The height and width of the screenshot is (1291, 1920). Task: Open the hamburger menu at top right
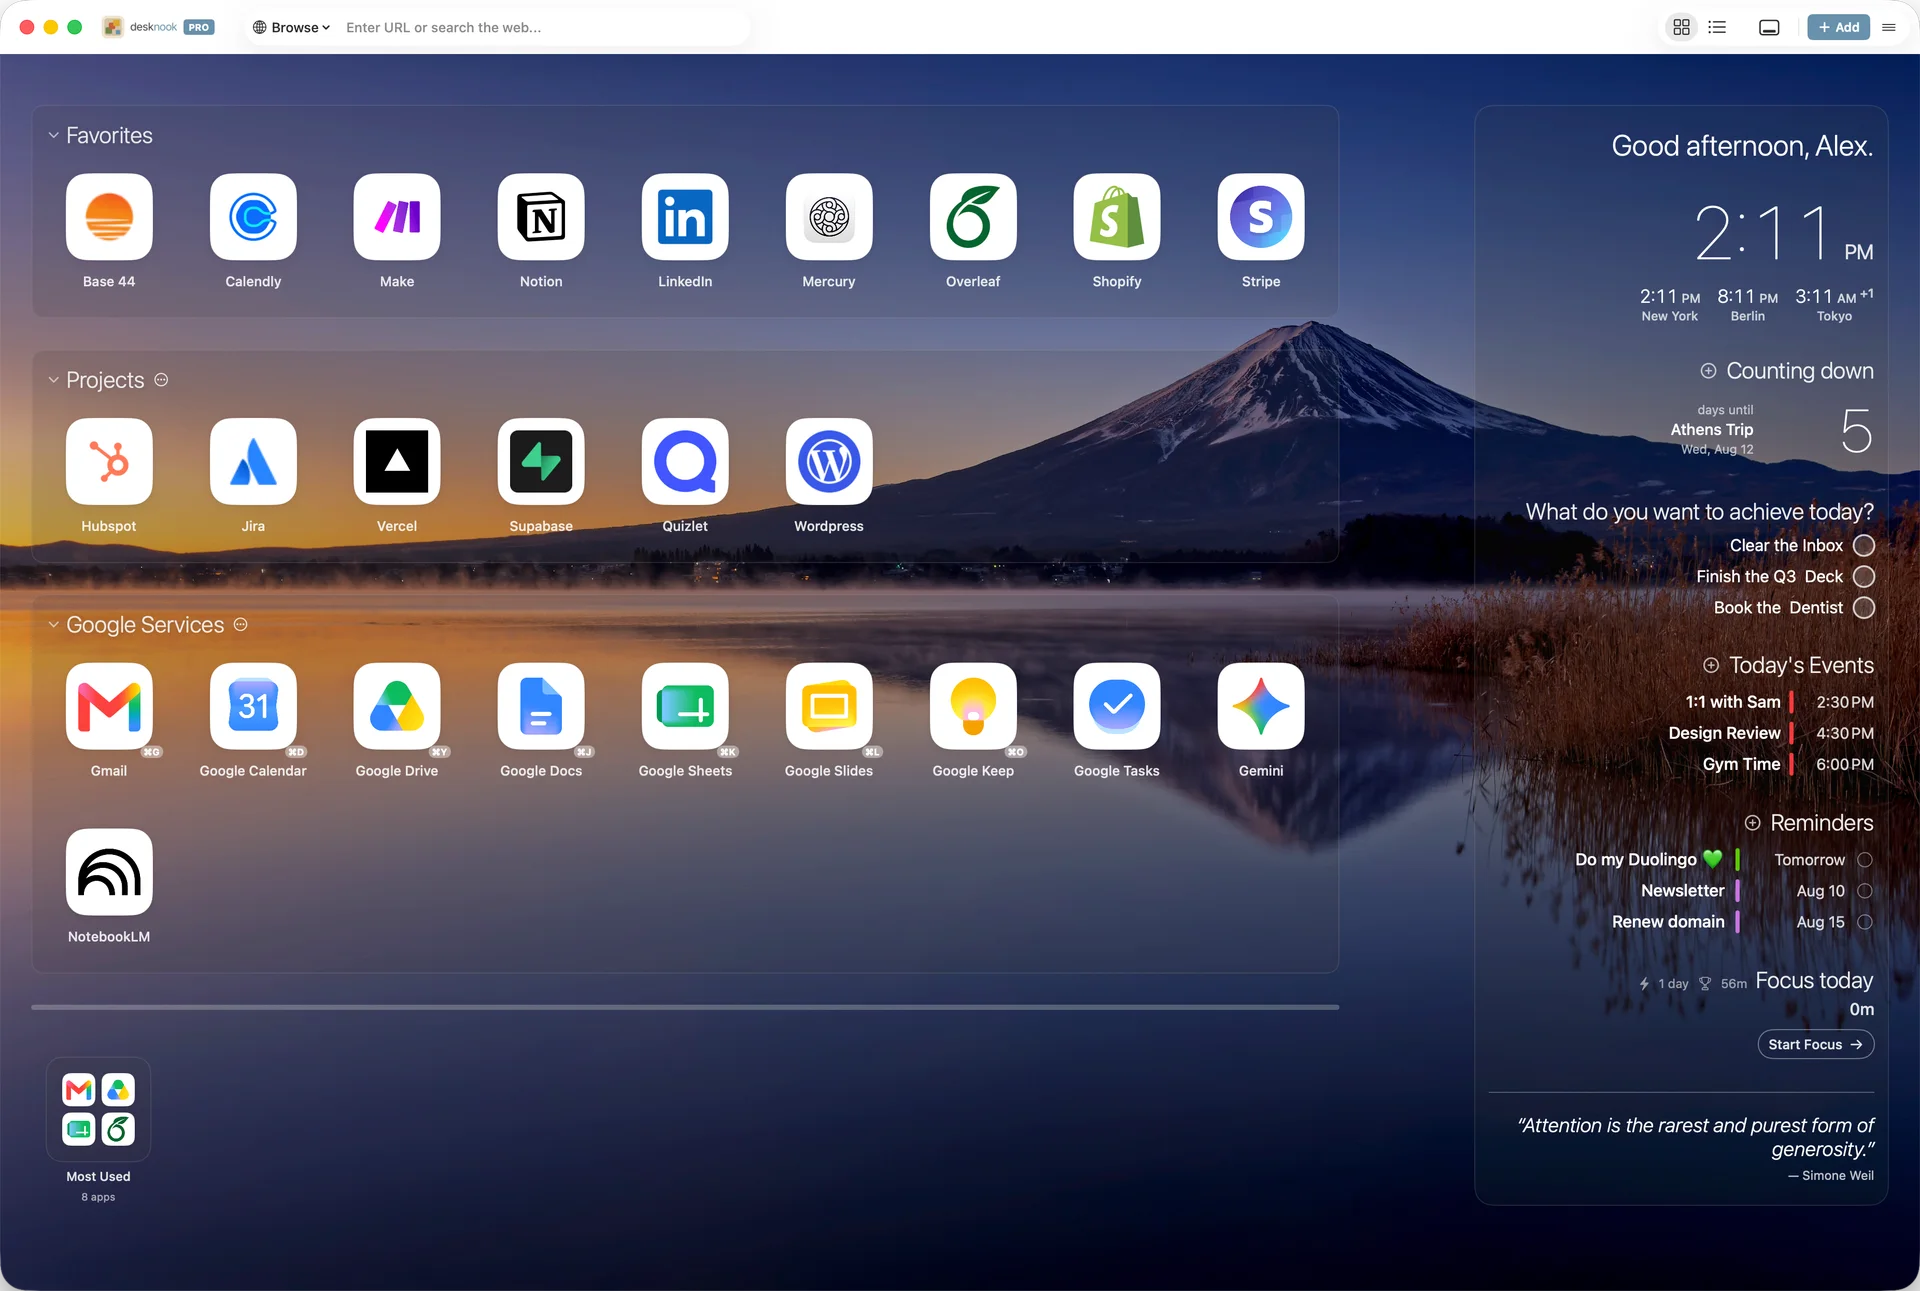pyautogui.click(x=1889, y=27)
